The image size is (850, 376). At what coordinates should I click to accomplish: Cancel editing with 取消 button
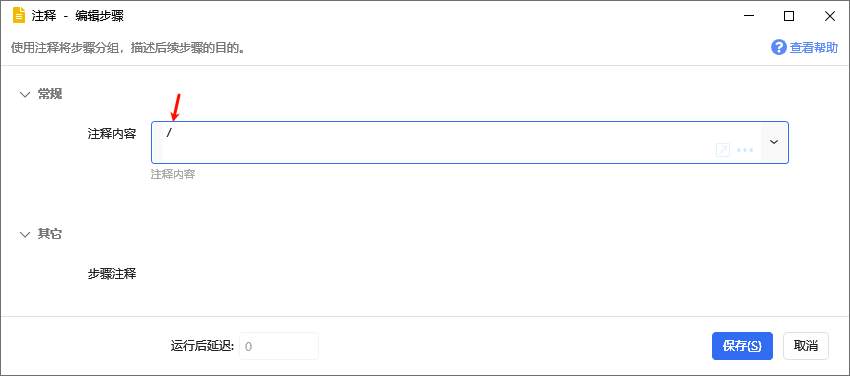(x=806, y=346)
